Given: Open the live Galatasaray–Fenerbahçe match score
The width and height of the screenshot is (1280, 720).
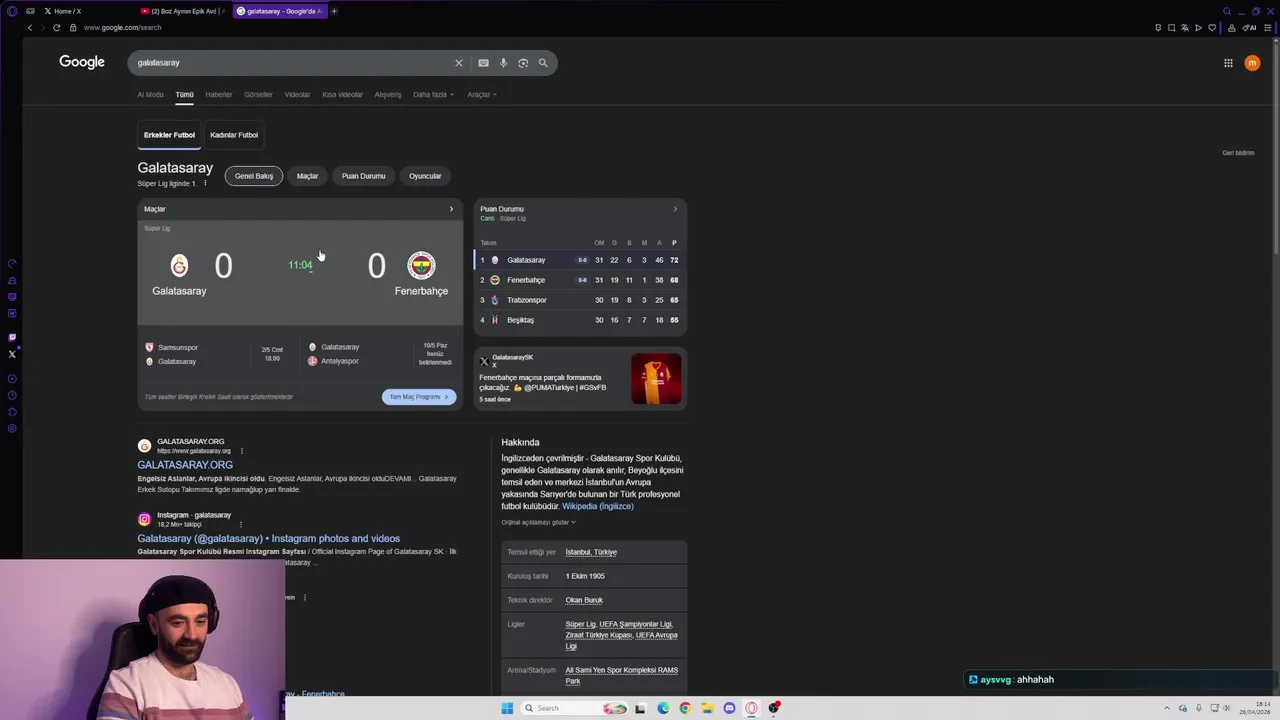Looking at the screenshot, I should [300, 272].
